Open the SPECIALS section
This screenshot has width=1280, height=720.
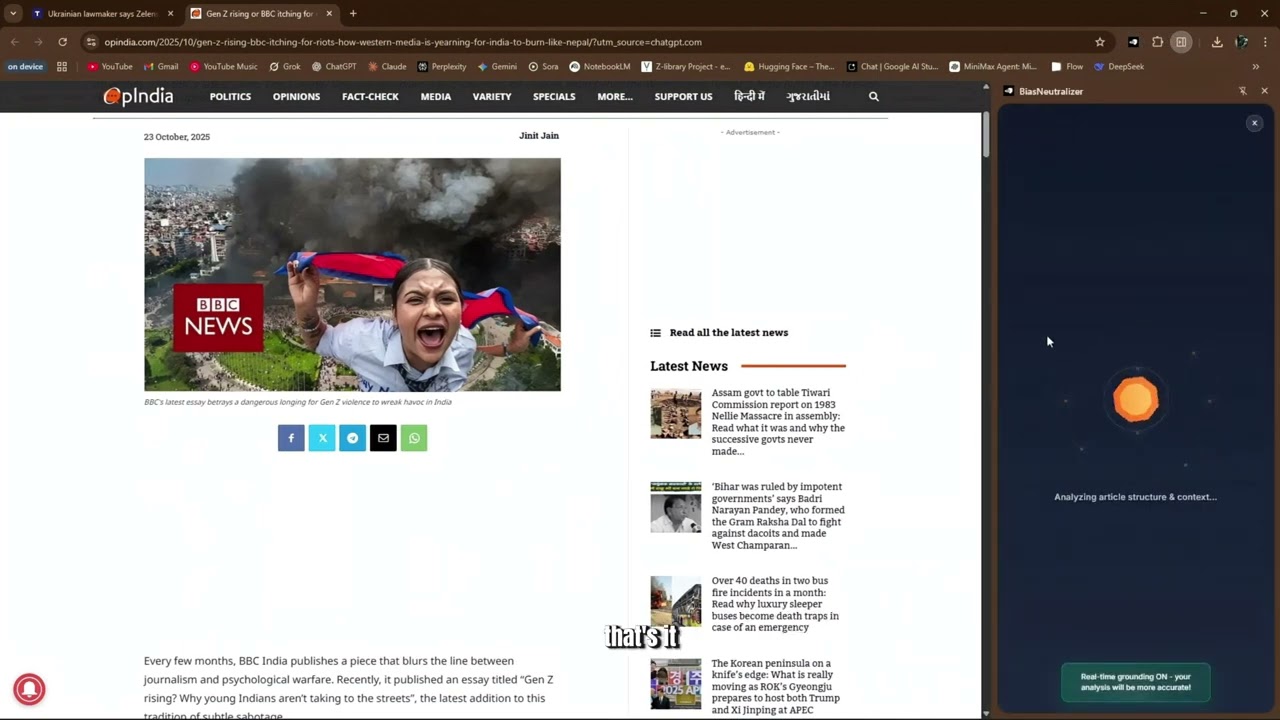coord(554,97)
